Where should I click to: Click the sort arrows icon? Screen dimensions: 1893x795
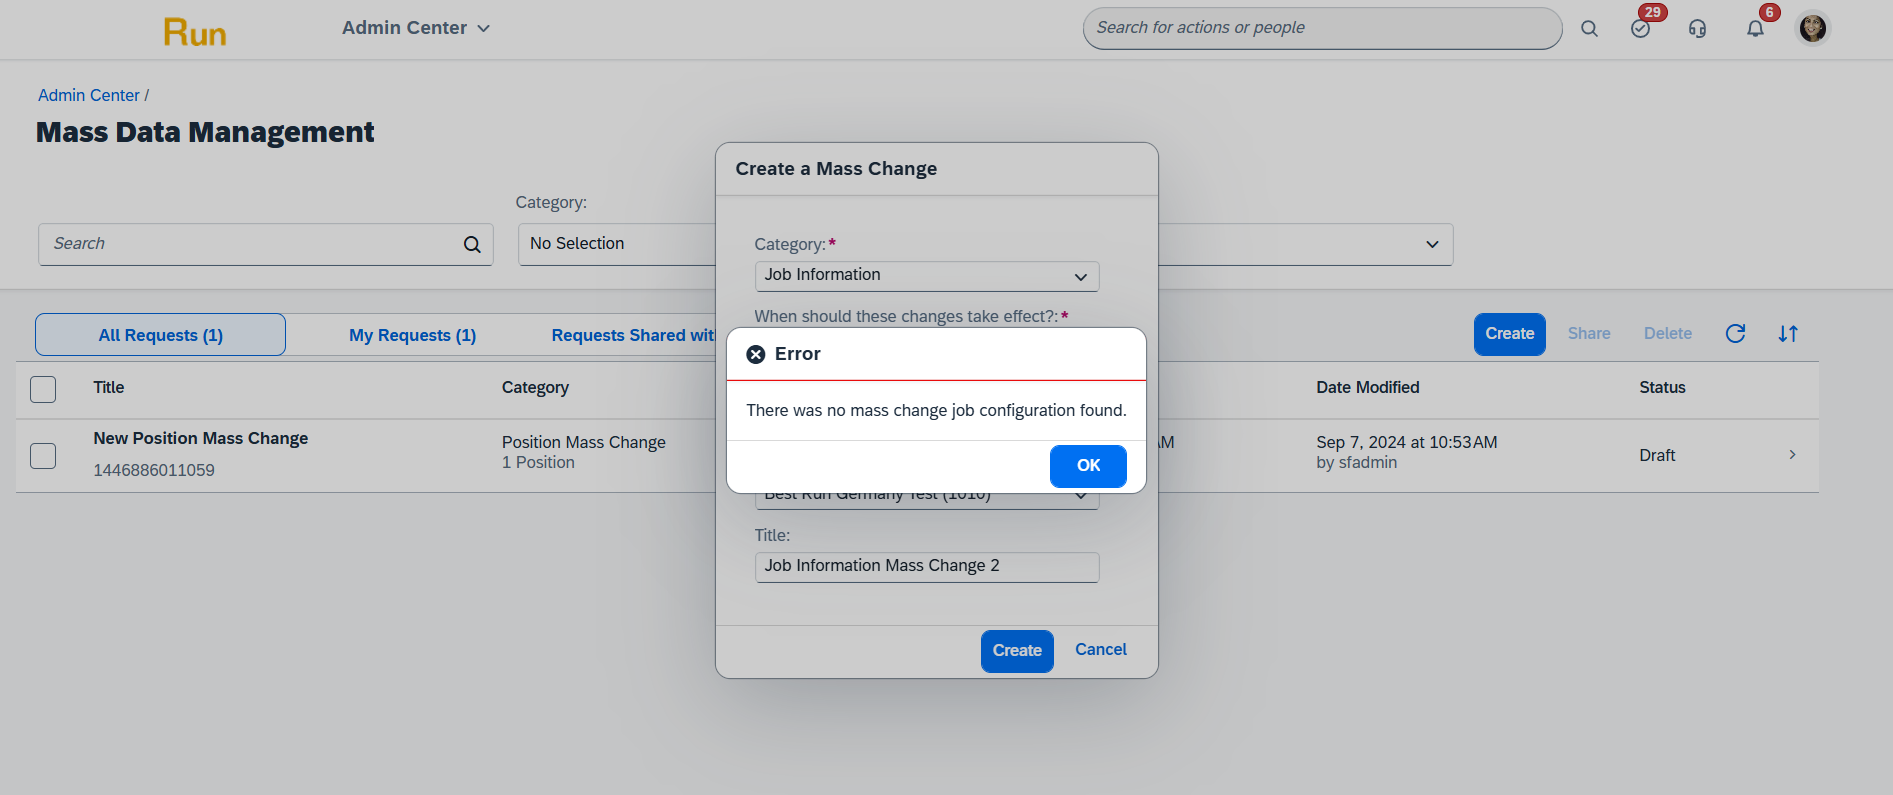click(1788, 334)
